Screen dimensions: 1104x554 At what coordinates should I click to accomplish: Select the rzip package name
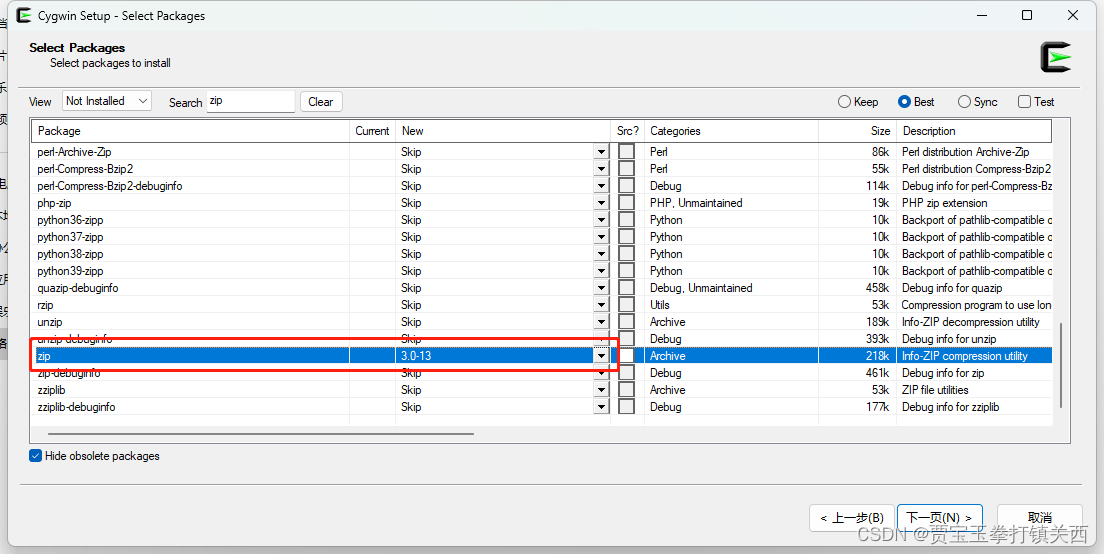pyautogui.click(x=45, y=305)
